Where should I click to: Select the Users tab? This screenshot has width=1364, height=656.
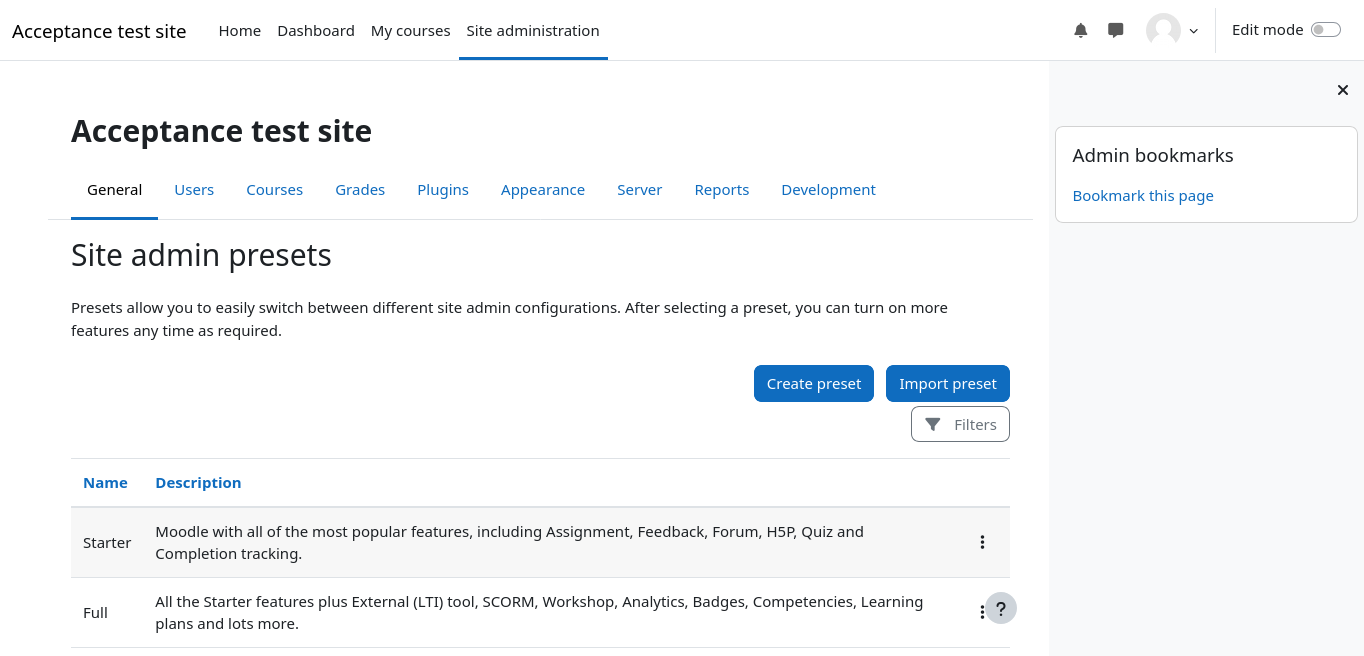194,190
